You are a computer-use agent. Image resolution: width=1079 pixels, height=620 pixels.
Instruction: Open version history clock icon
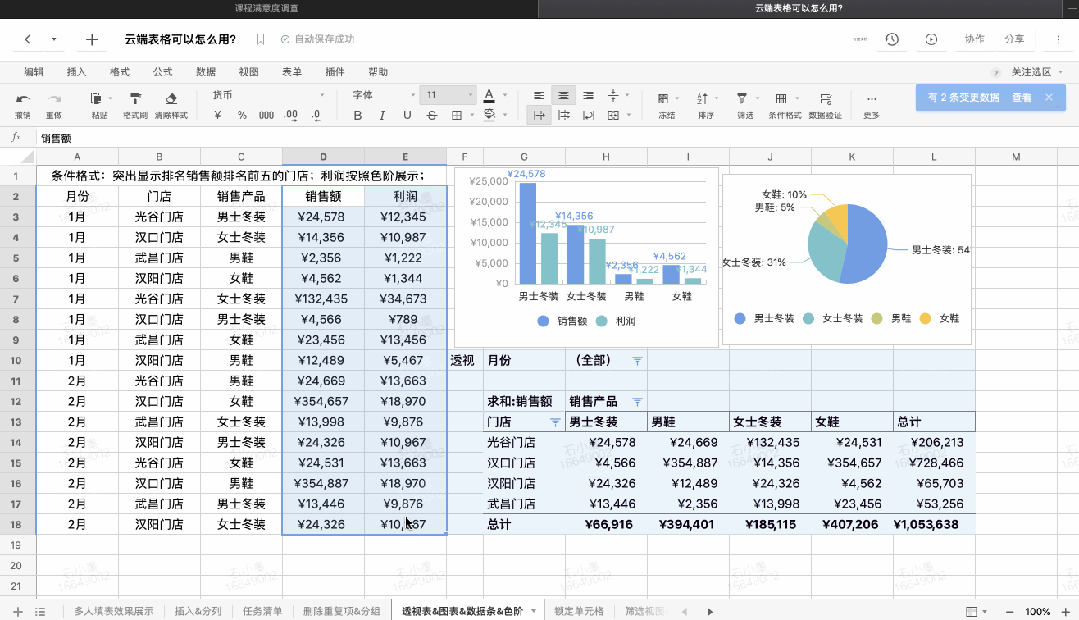891,39
